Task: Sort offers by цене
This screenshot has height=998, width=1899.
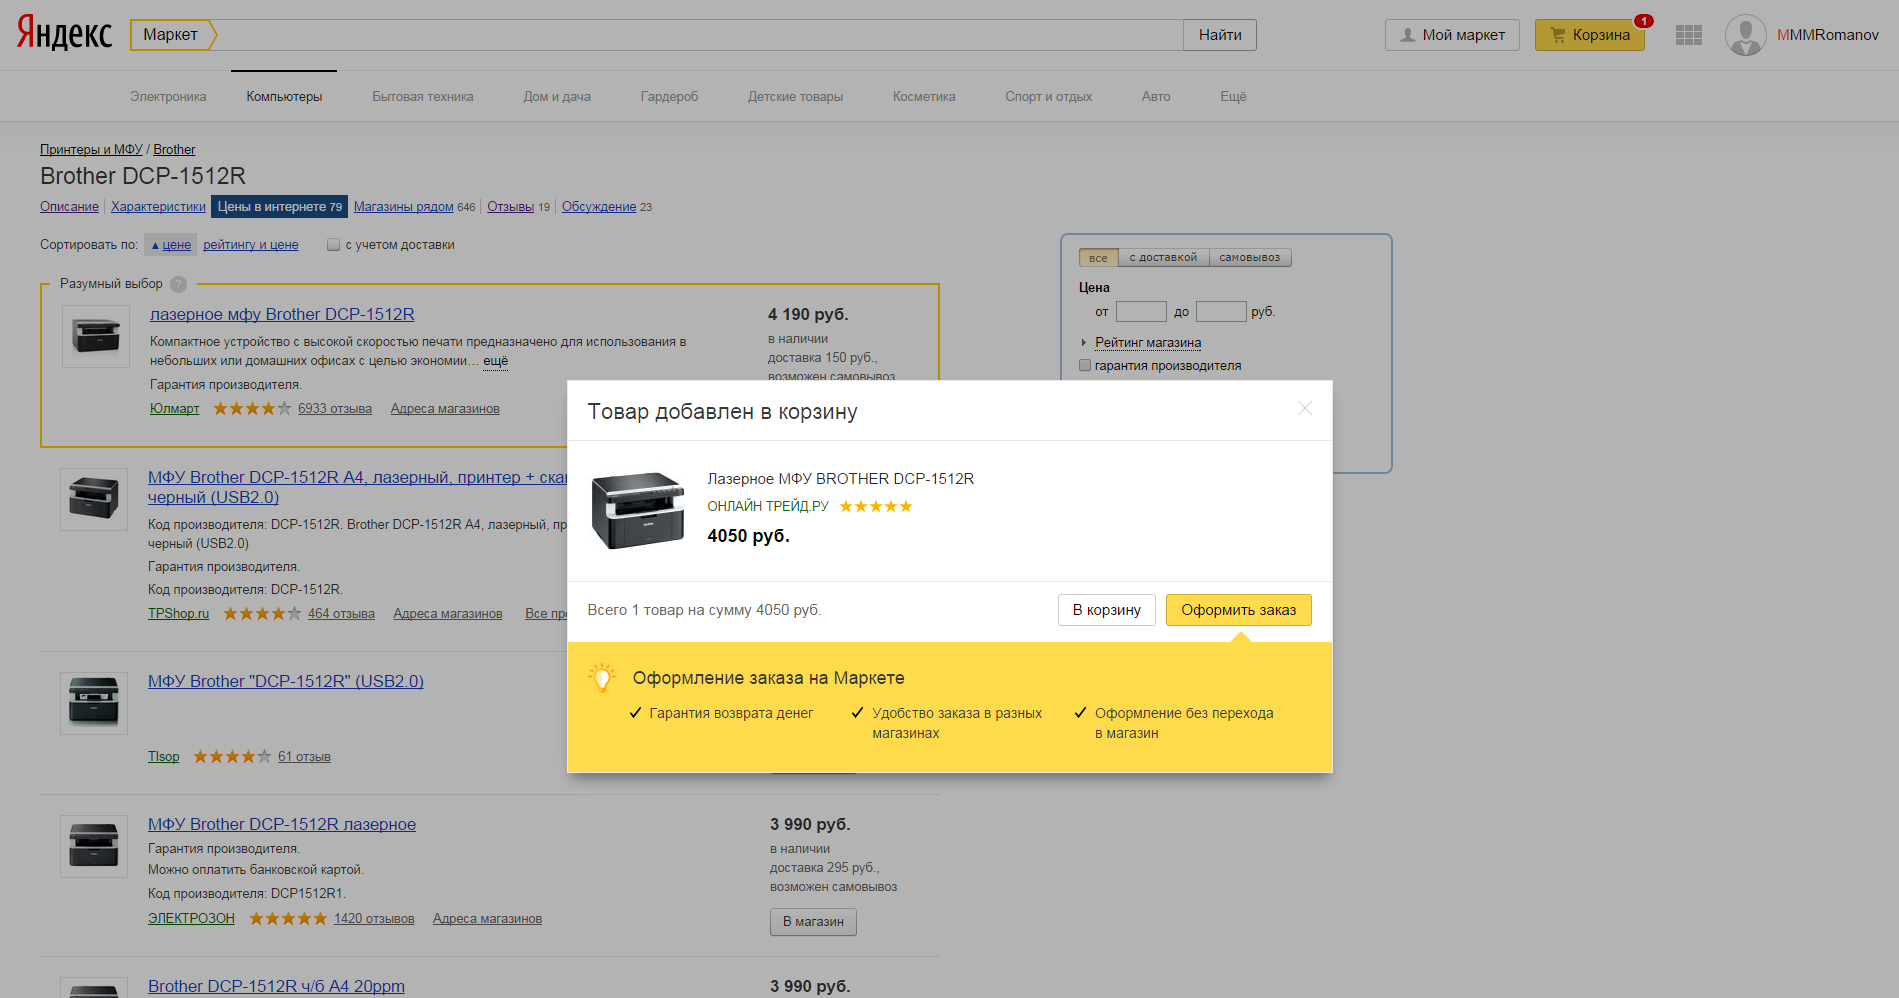Action: (x=171, y=245)
